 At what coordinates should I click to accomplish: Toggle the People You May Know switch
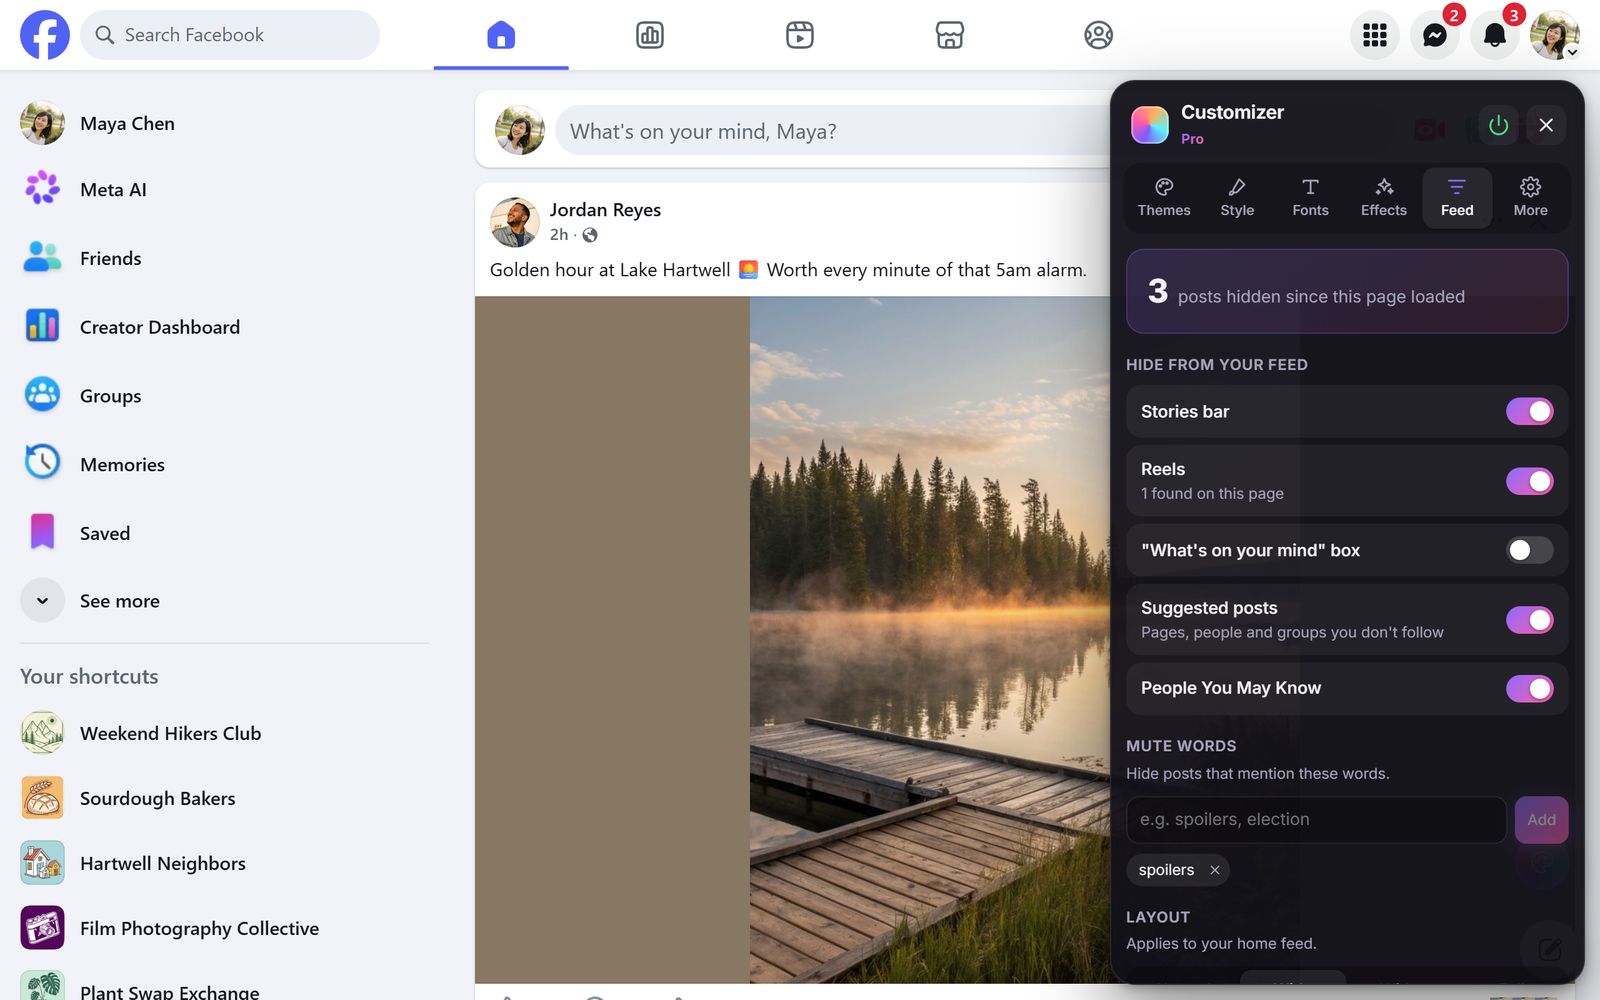(1529, 688)
